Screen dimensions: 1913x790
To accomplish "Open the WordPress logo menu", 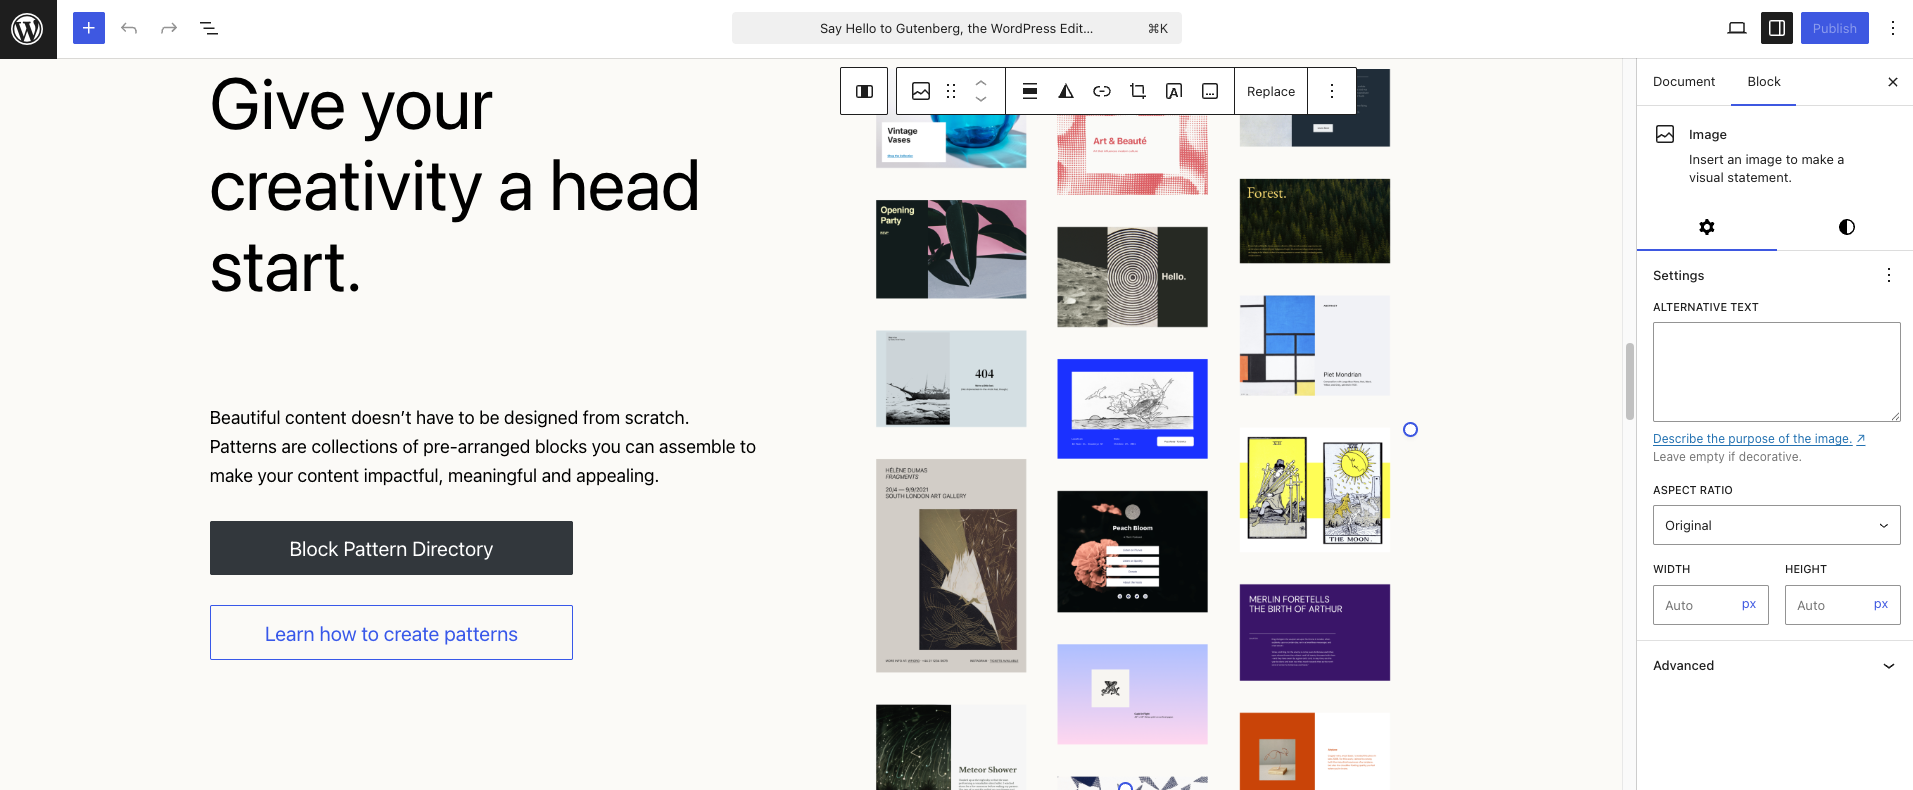I will pos(28,29).
